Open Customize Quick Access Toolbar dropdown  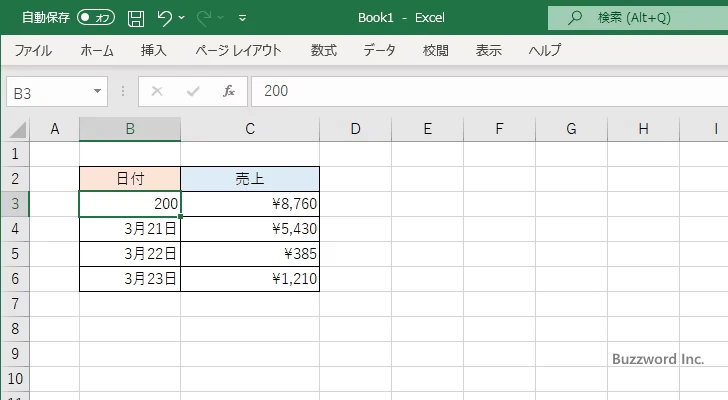243,18
